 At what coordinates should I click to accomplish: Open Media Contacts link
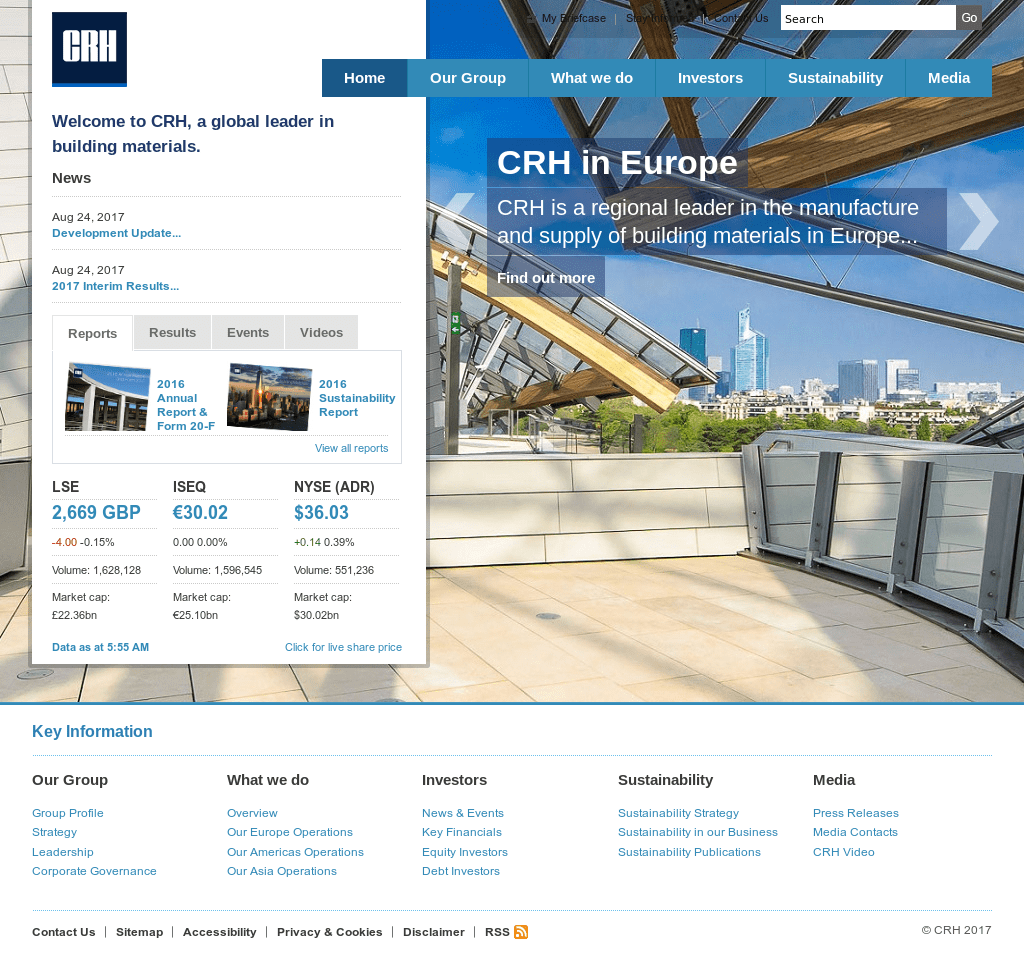tap(855, 832)
